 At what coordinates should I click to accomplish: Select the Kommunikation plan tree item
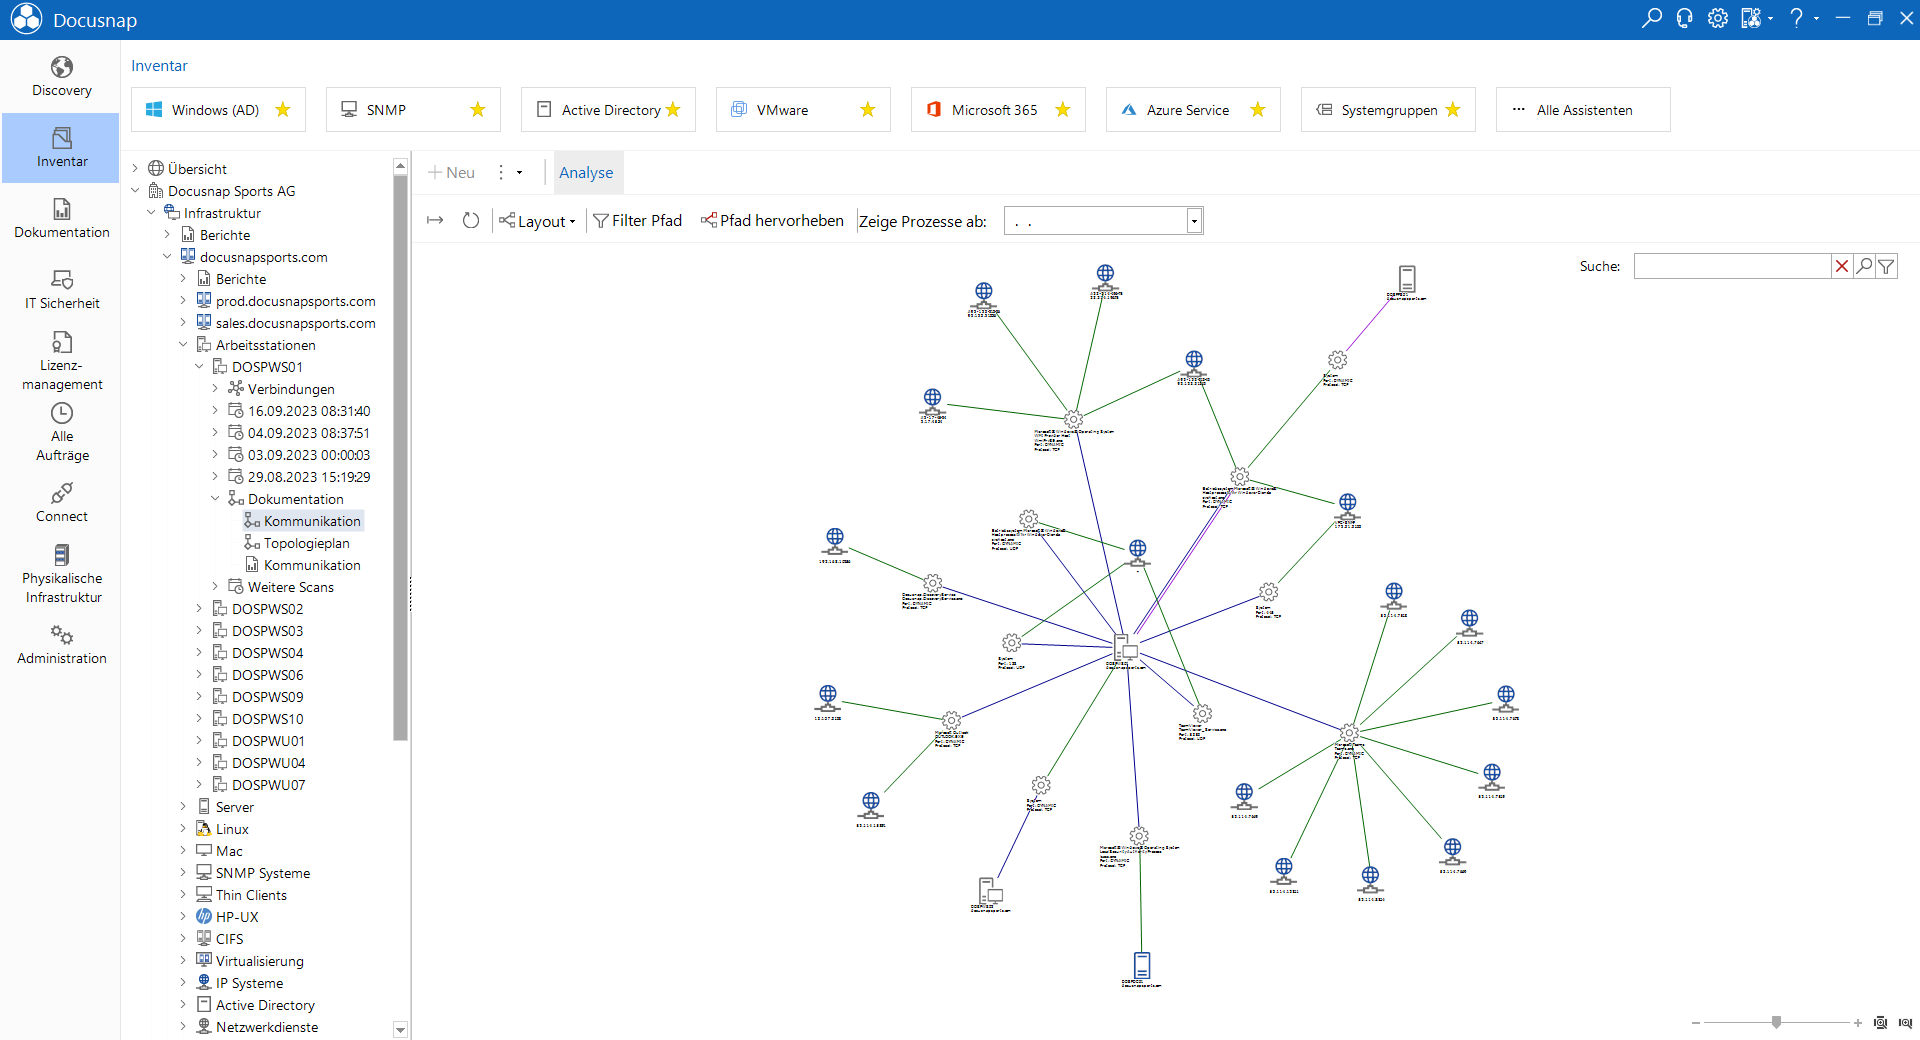click(x=303, y=521)
